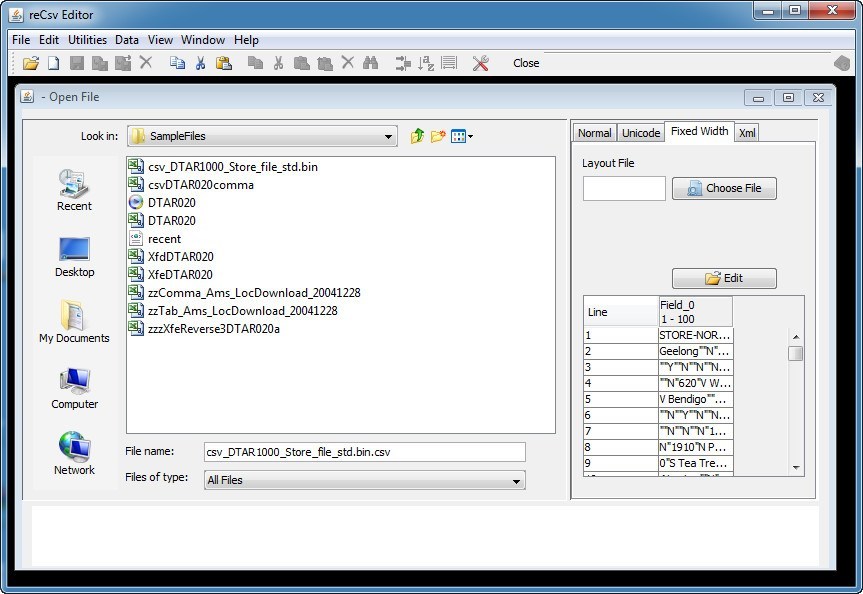This screenshot has width=863, height=594.
Task: Click the Line column header
Action: click(x=621, y=312)
